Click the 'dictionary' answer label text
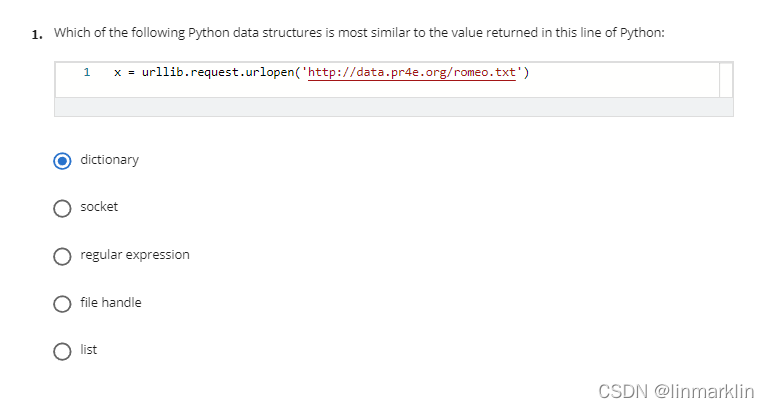 (109, 160)
